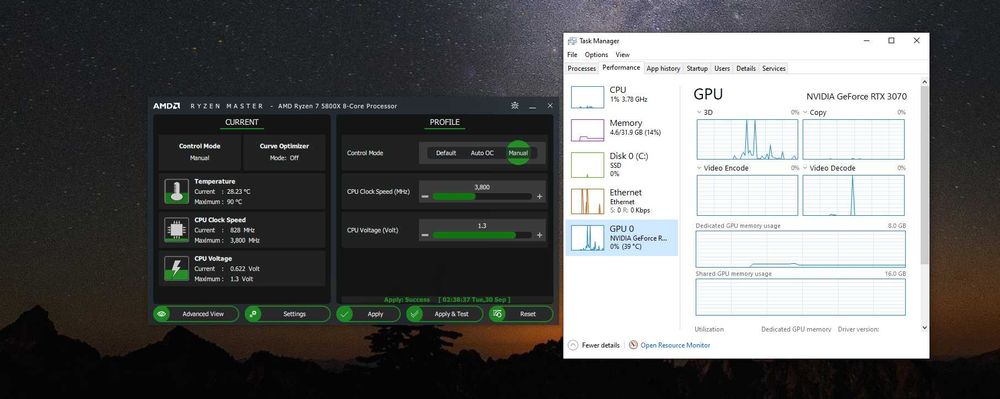This screenshot has width=1000, height=399.
Task: Click the 3D utilization graph
Action: pyautogui.click(x=747, y=139)
